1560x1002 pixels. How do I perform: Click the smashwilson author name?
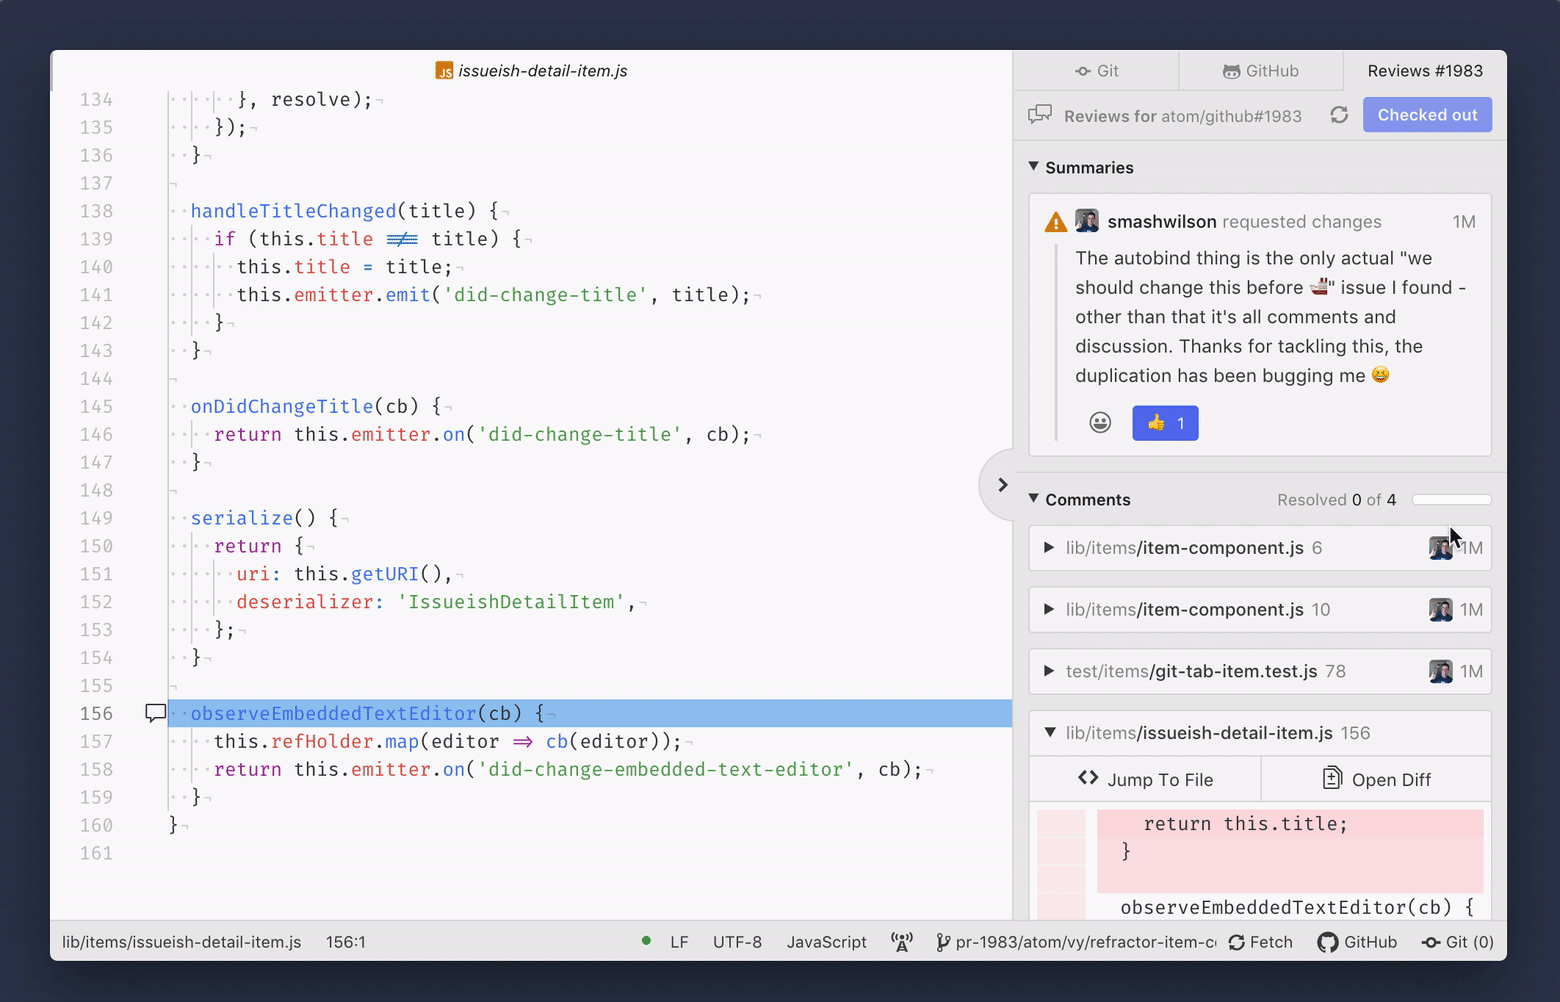tap(1162, 222)
